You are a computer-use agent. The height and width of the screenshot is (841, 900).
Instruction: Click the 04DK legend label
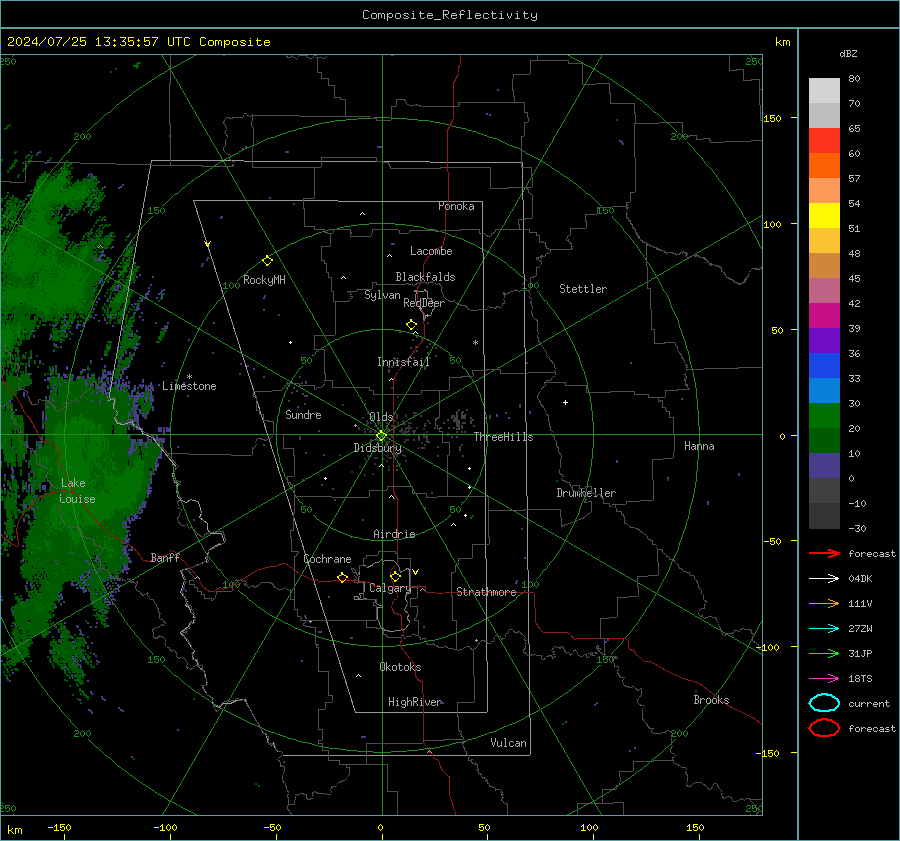(860, 578)
